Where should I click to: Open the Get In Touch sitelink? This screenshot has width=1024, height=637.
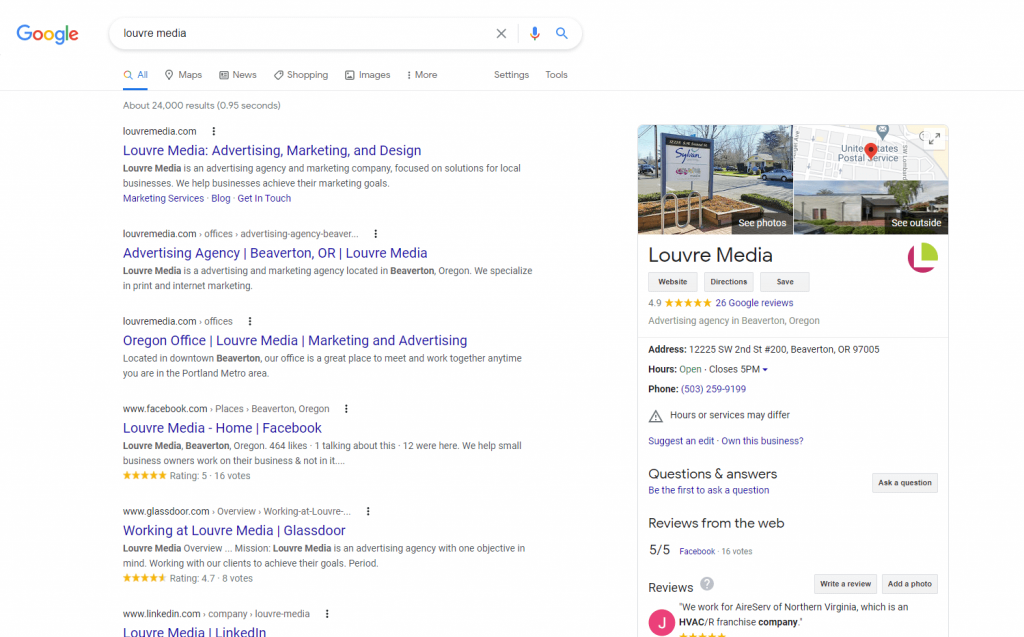264,199
